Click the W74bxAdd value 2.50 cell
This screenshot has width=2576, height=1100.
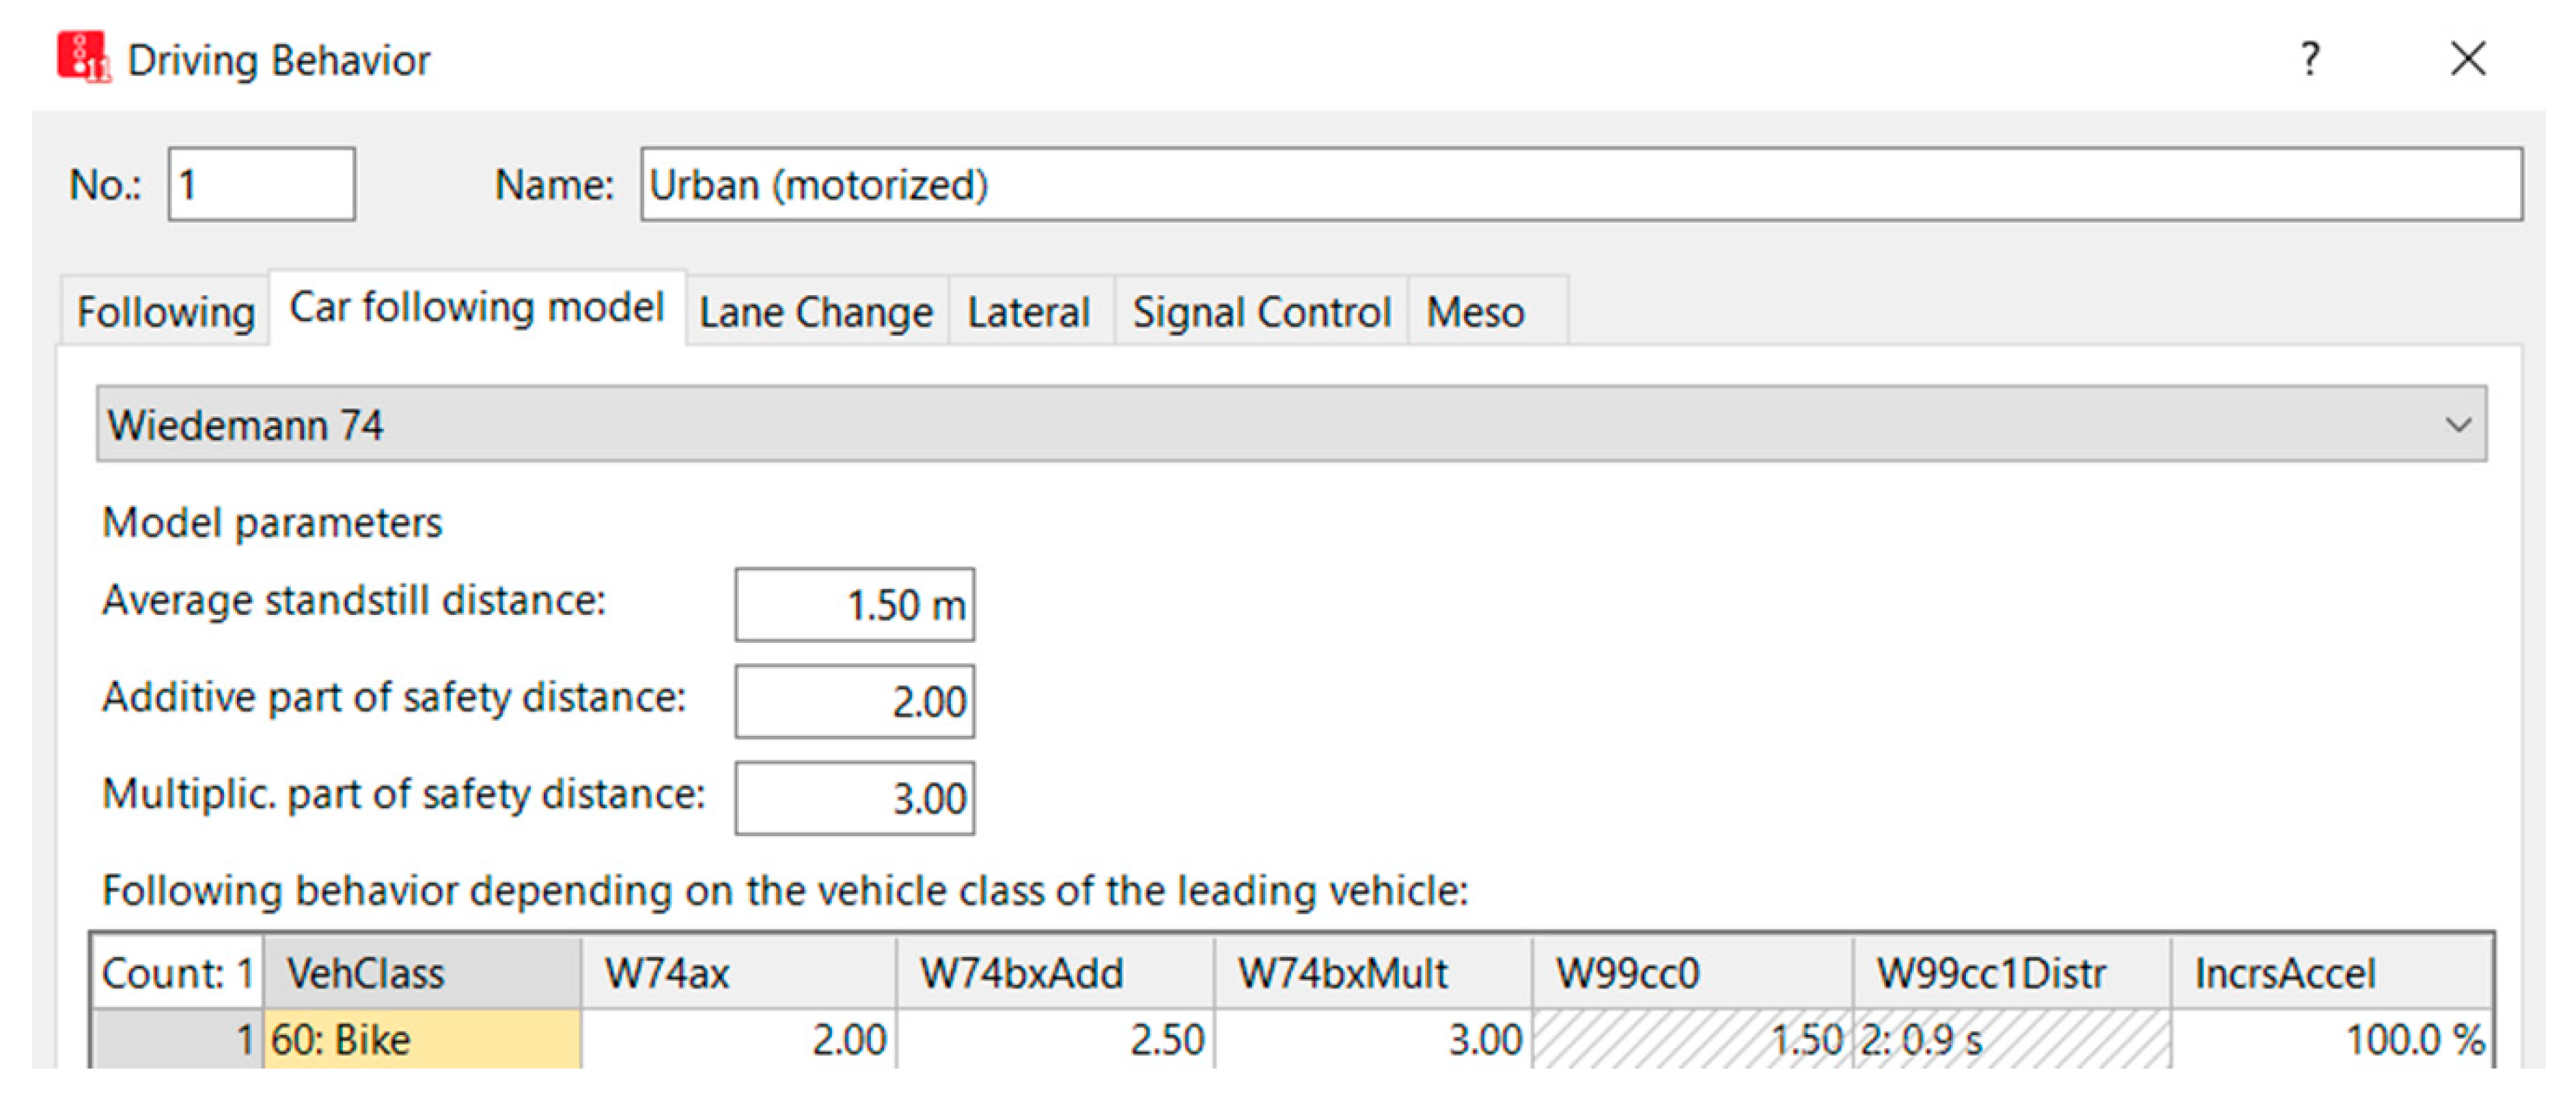1056,1040
